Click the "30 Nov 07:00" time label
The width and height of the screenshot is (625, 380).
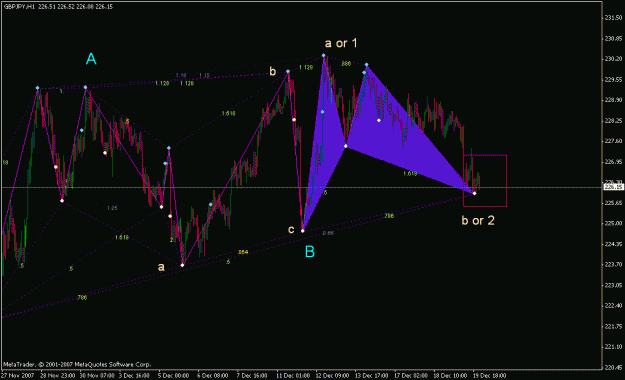click(x=96, y=376)
